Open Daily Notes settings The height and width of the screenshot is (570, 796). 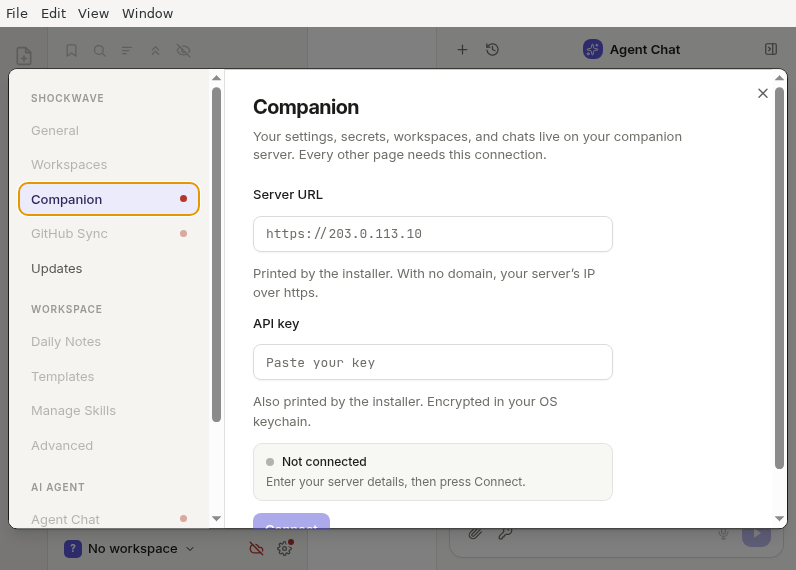coord(109,342)
